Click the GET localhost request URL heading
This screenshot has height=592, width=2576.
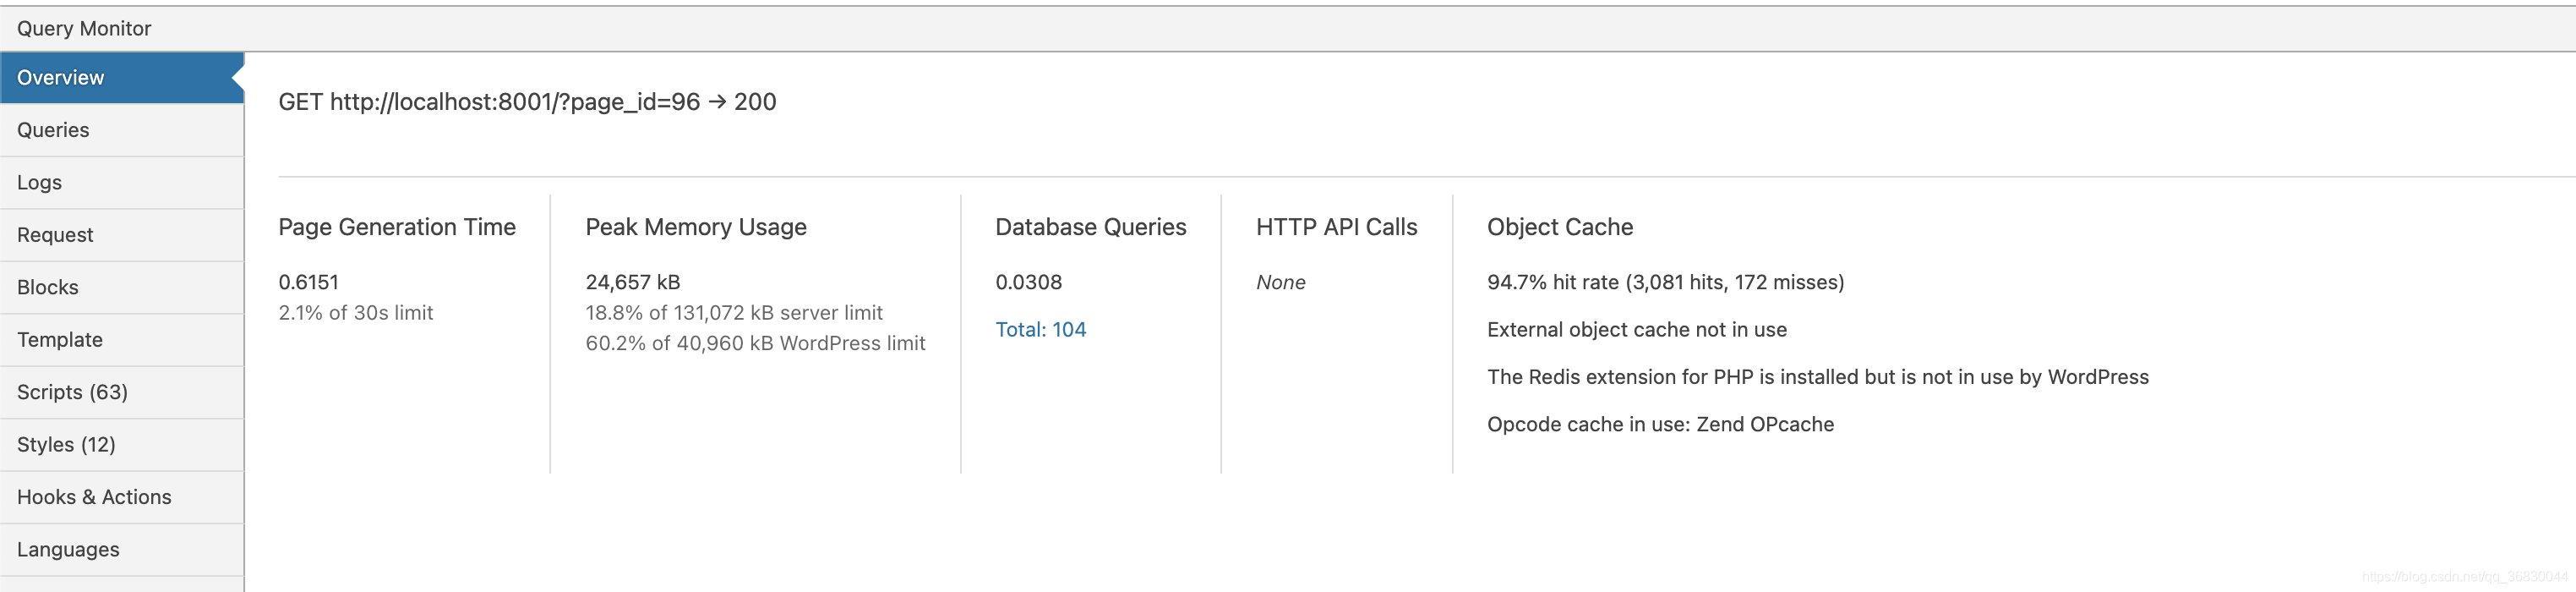[x=527, y=102]
